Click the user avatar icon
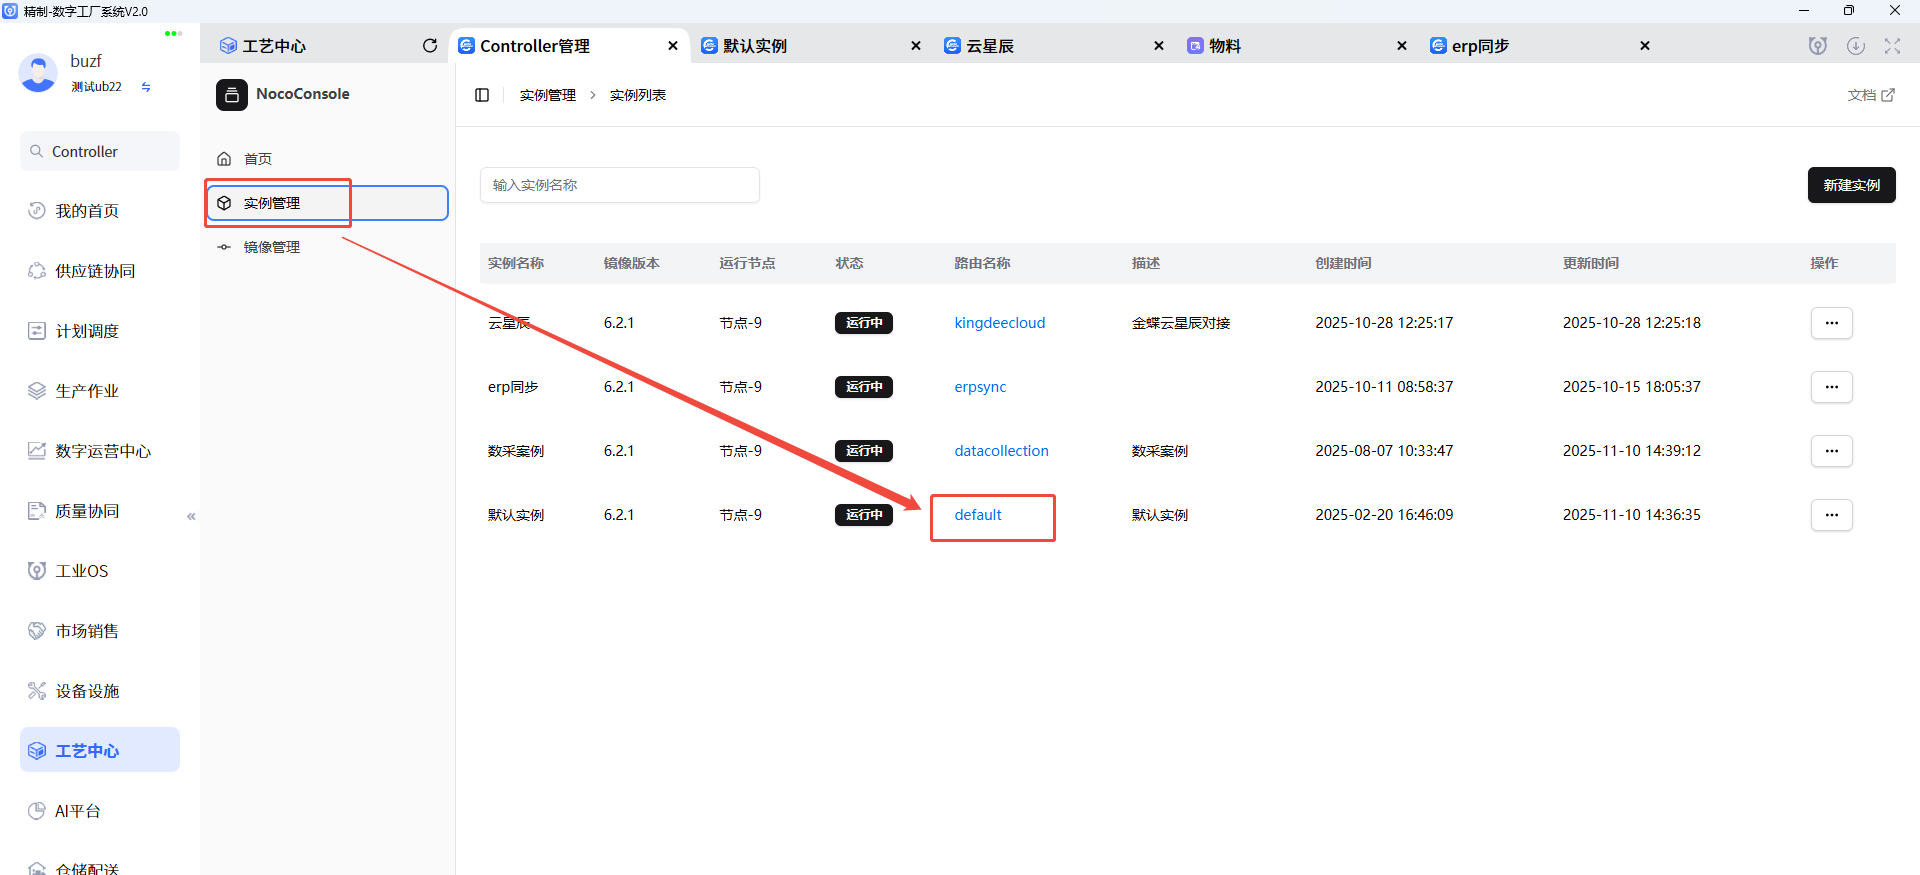The width and height of the screenshot is (1920, 875). tap(38, 74)
